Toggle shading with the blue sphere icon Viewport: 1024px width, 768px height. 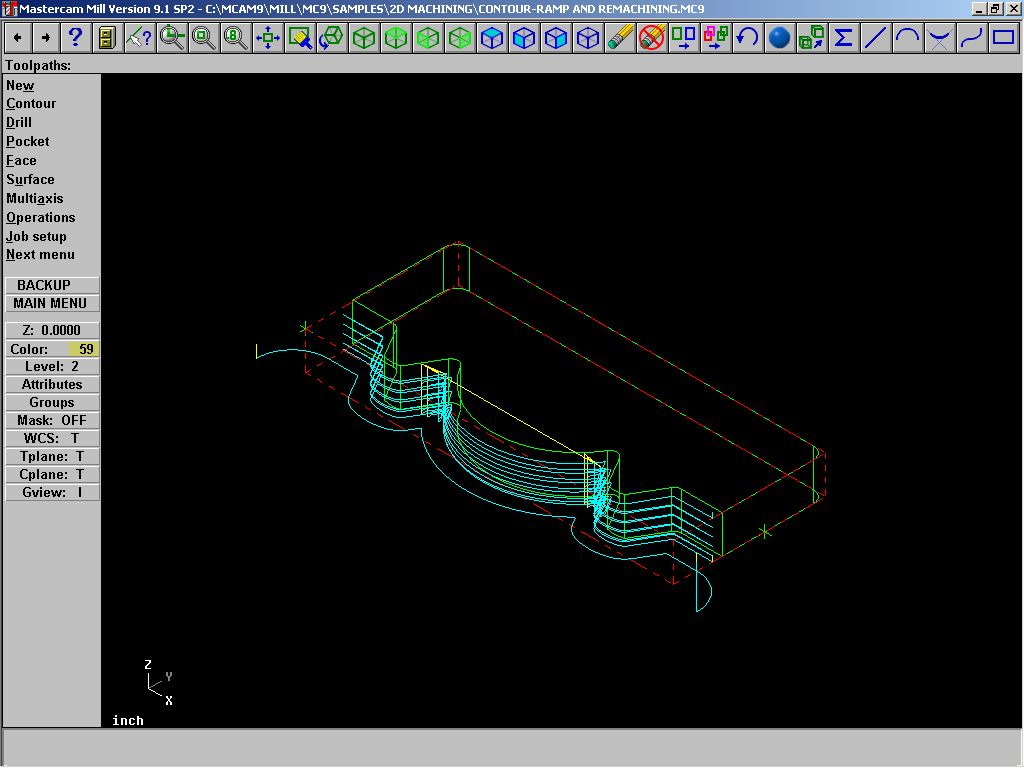point(780,38)
